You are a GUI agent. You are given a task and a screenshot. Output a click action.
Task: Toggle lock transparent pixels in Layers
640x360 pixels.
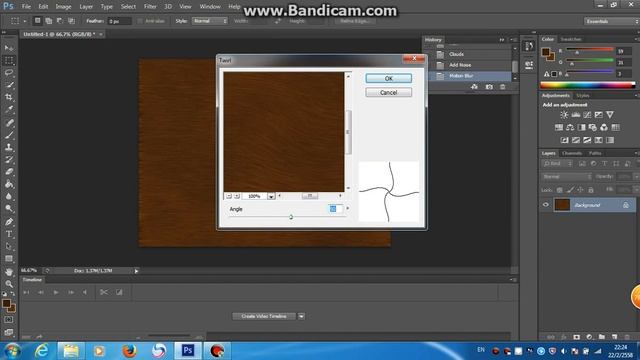pyautogui.click(x=560, y=190)
